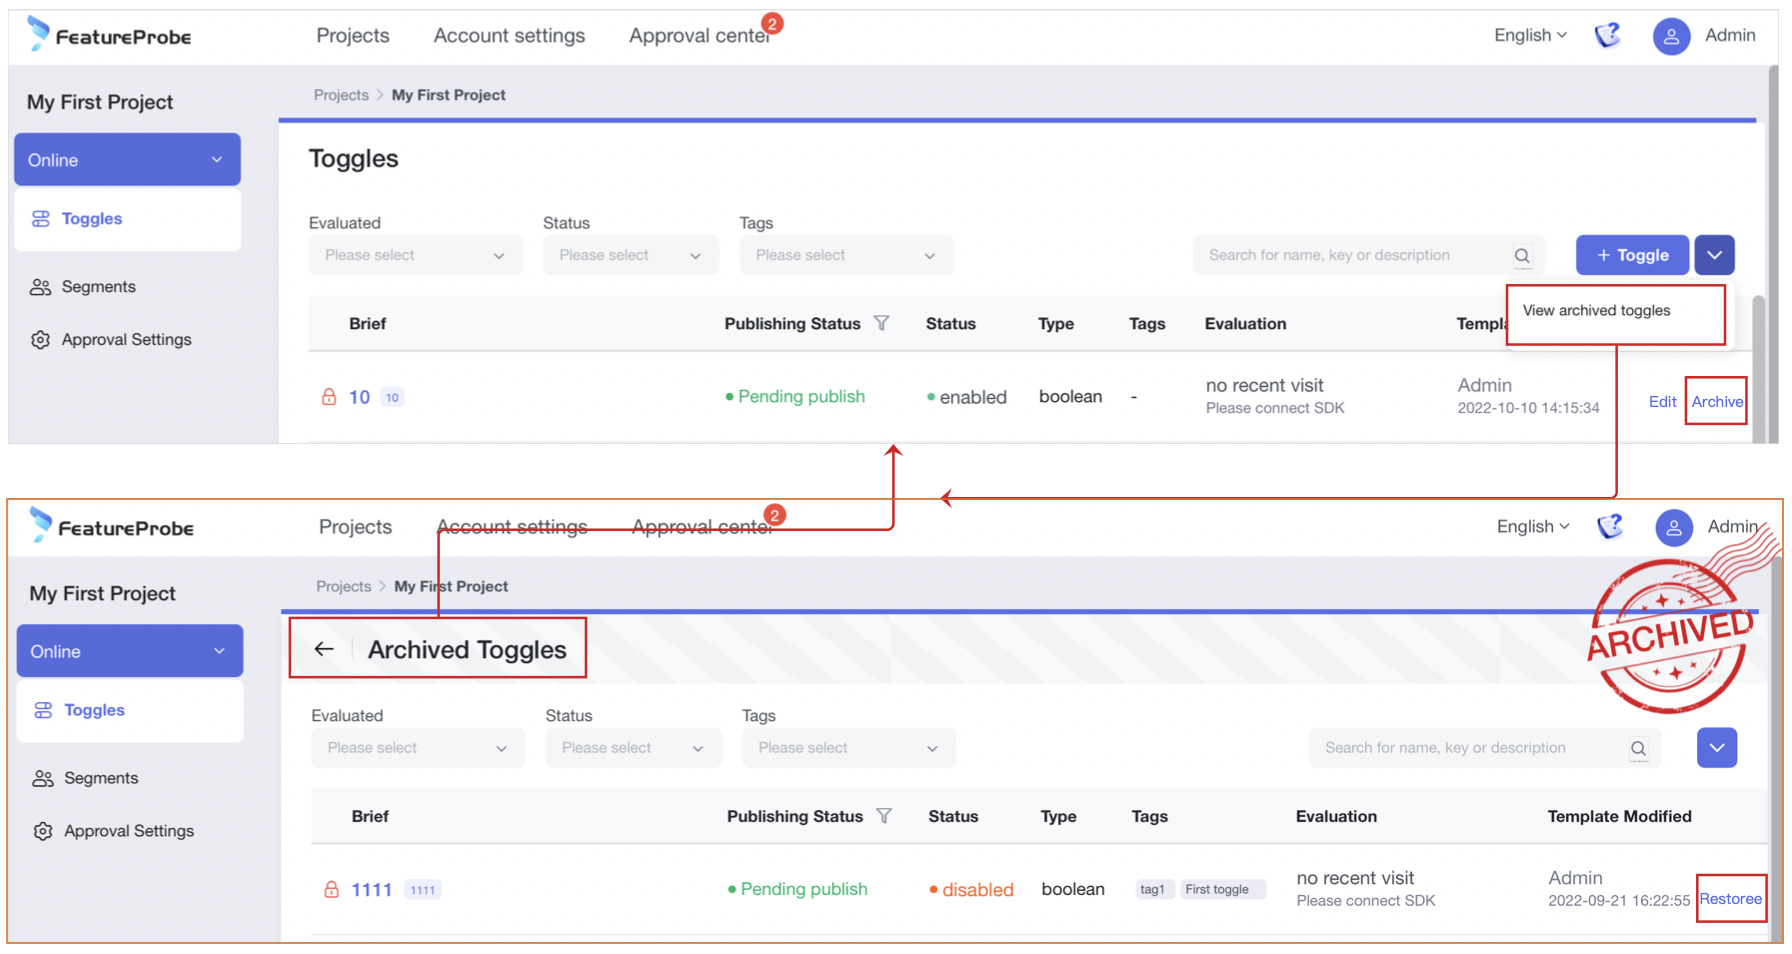Click the Admin user avatar in top header

1670,36
